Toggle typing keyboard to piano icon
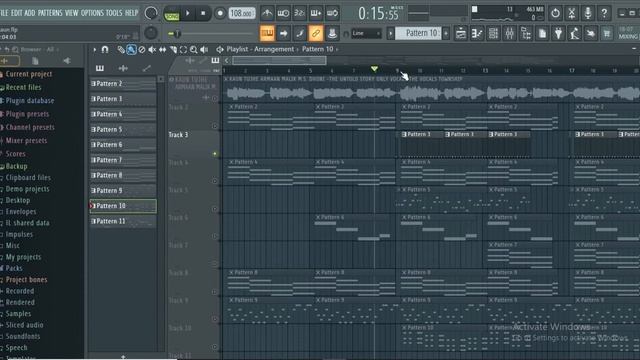The height and width of the screenshot is (360, 640). tap(267, 33)
